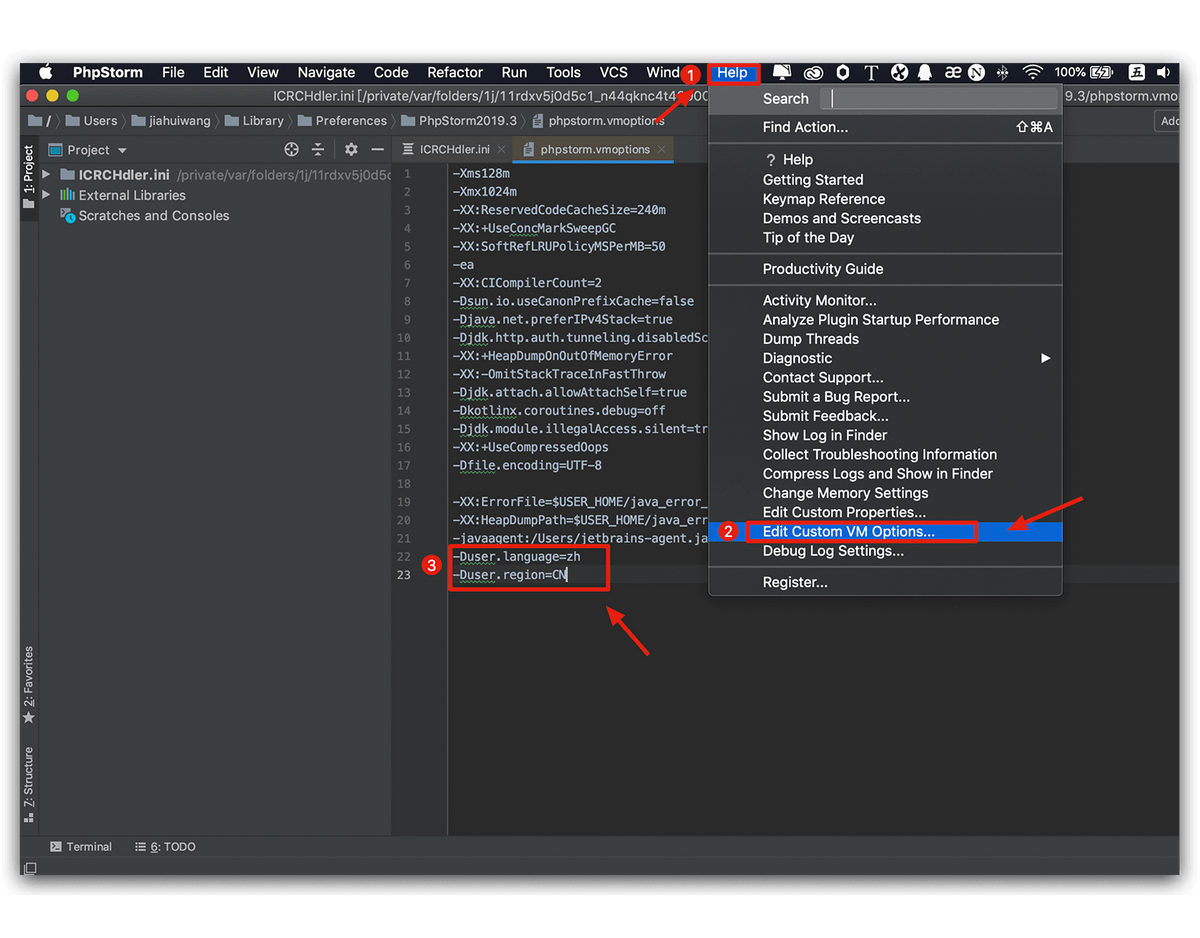The height and width of the screenshot is (938, 1200).
Task: Click the Scratches and Consoles icon
Action: pyautogui.click(x=67, y=215)
